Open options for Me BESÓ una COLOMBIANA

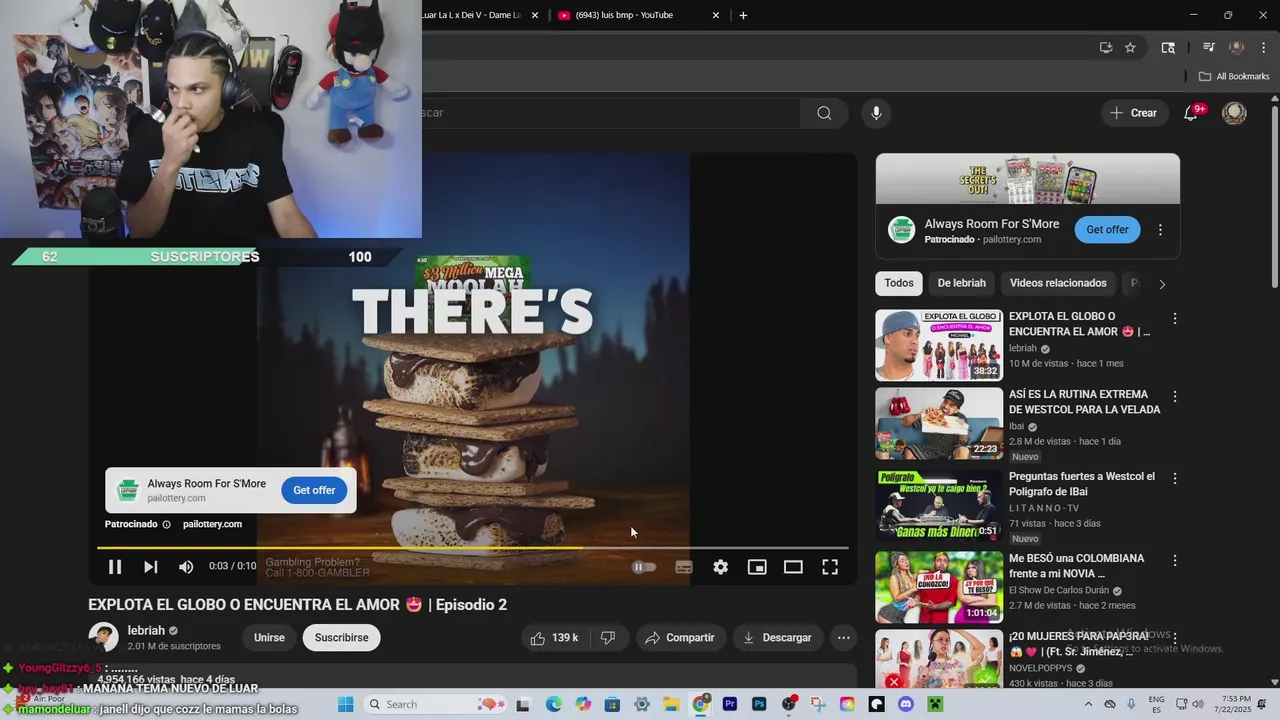tap(1175, 561)
